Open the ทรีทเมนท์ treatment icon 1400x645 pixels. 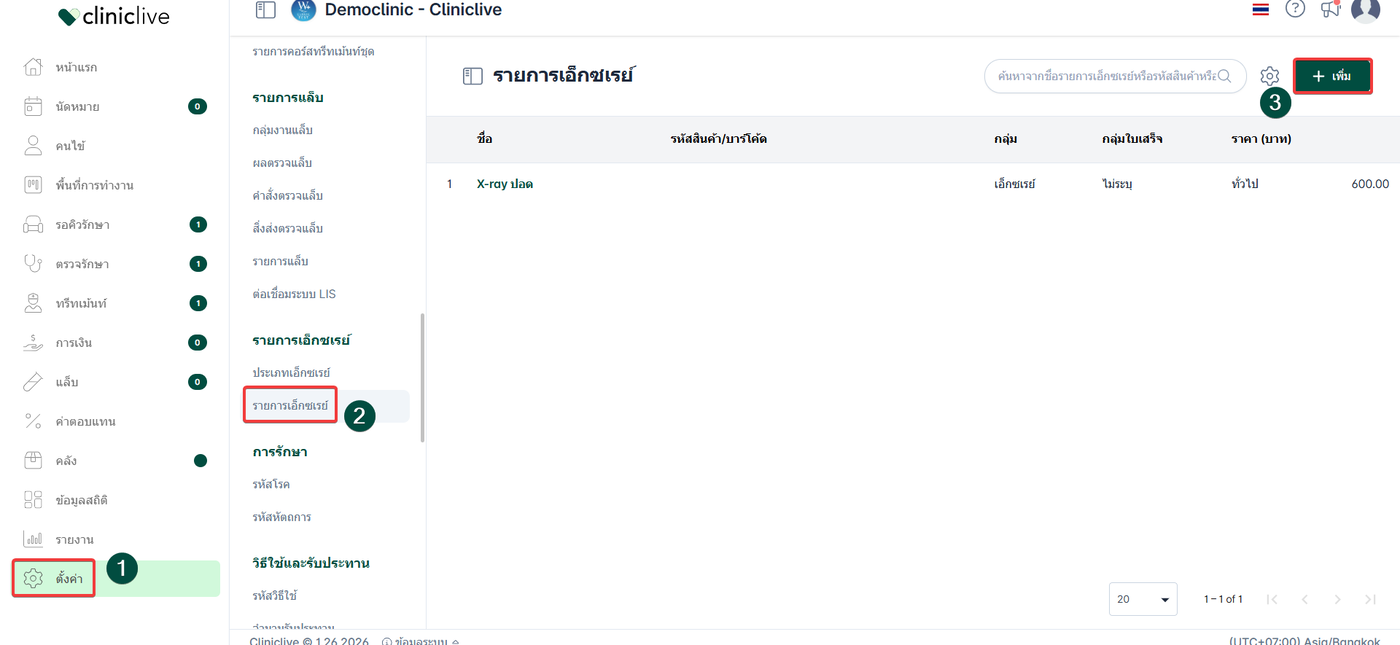coord(33,303)
